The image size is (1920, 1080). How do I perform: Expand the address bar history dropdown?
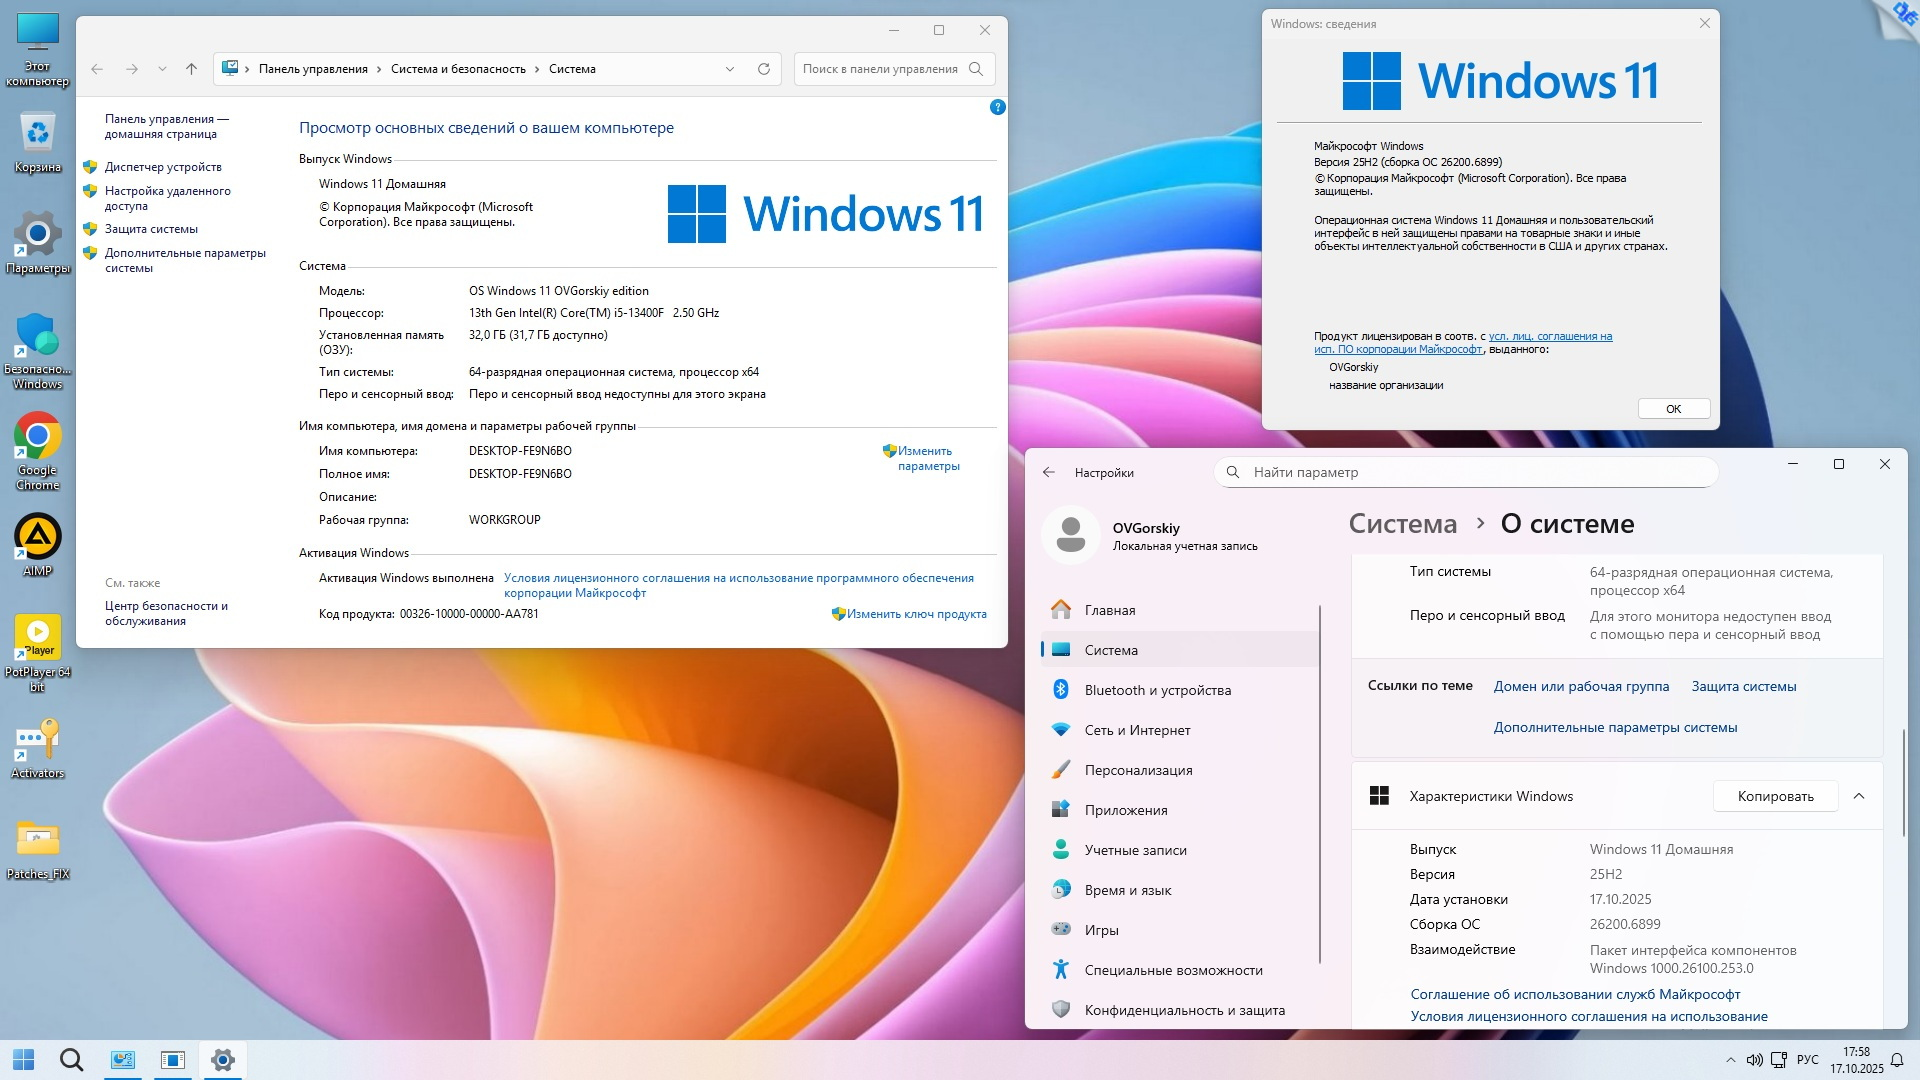click(730, 69)
